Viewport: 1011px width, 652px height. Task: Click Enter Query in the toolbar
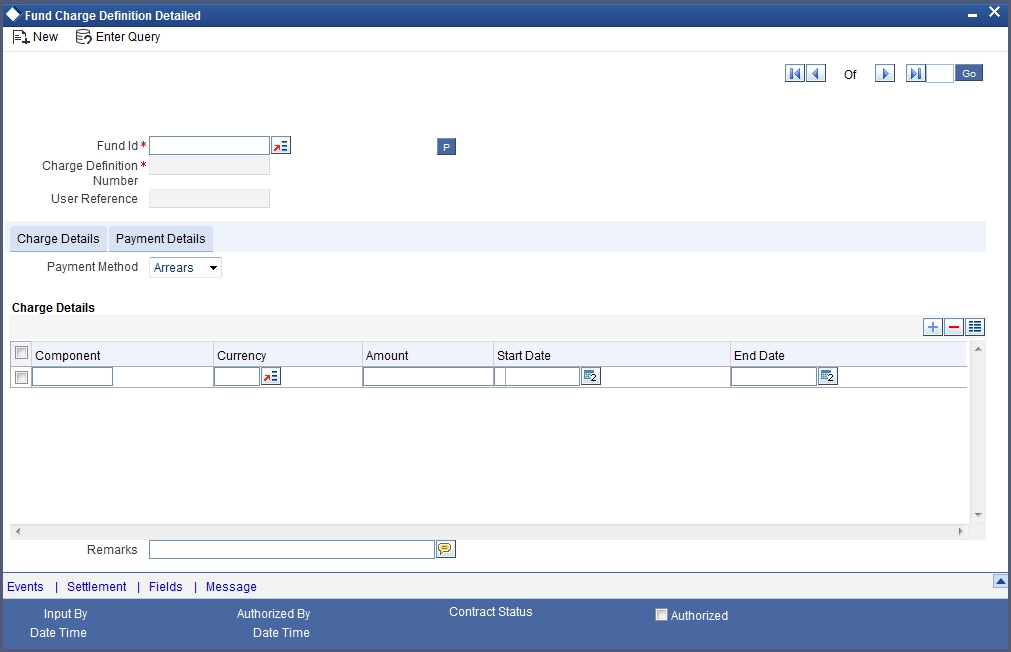coord(118,37)
